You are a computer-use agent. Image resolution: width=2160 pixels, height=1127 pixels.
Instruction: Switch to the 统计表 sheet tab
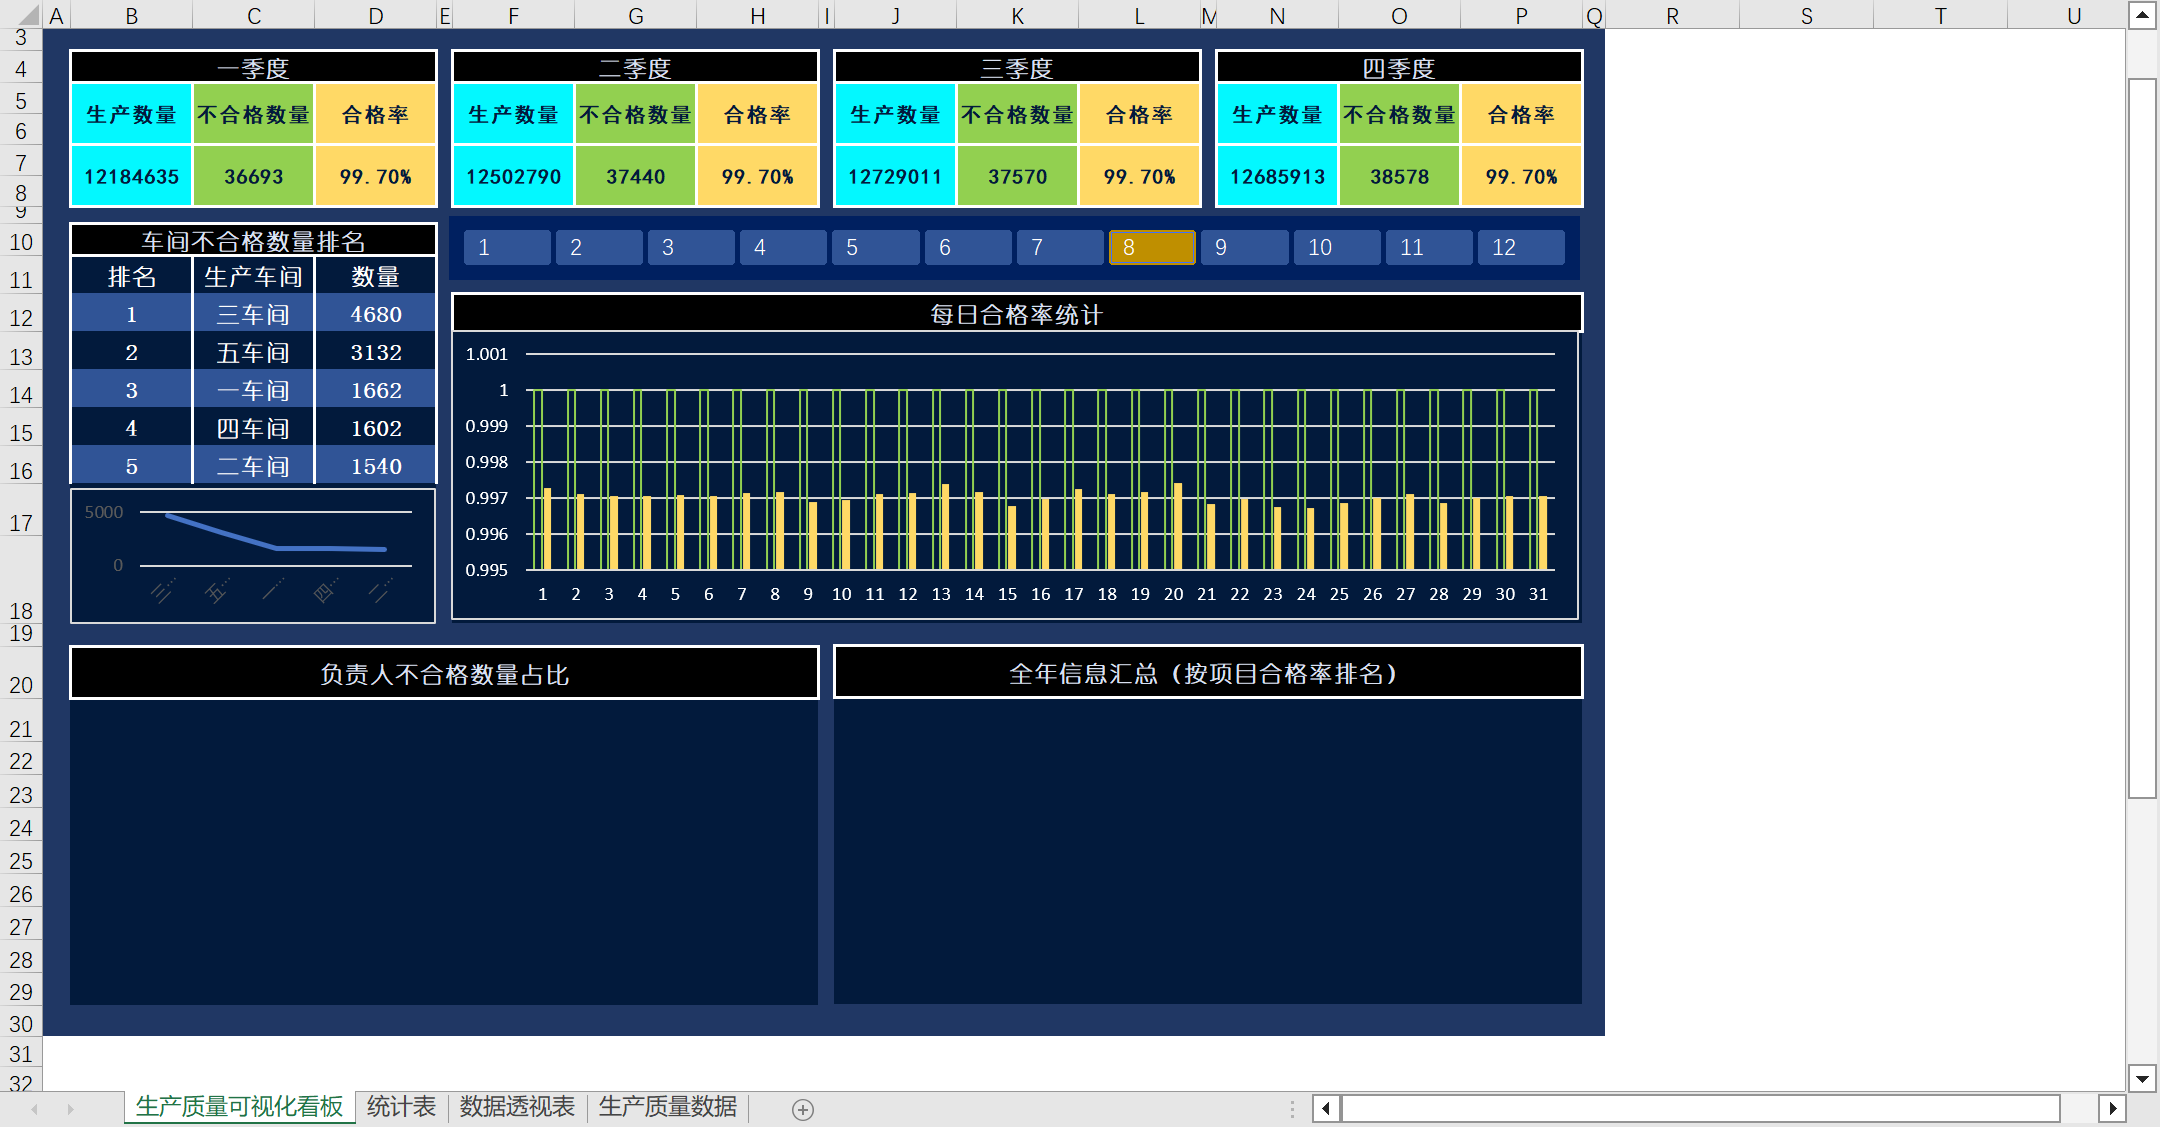click(401, 1107)
